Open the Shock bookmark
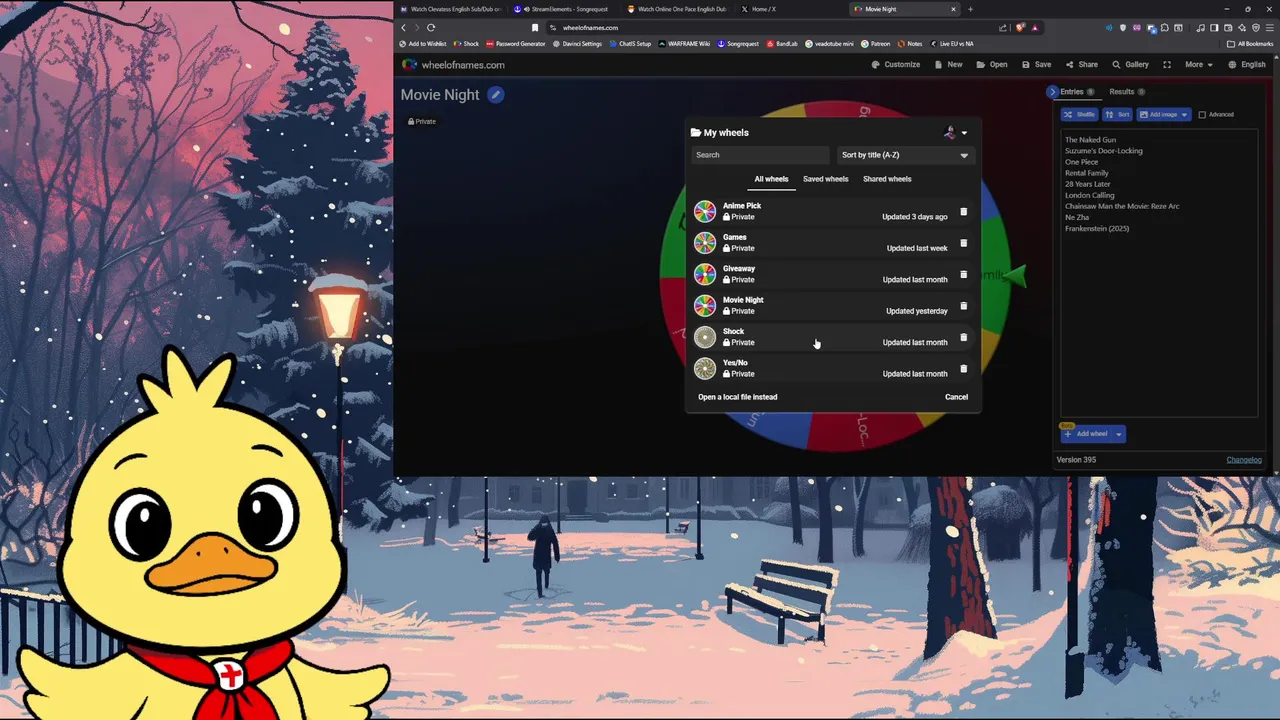Viewport: 1280px width, 720px height. (466, 44)
